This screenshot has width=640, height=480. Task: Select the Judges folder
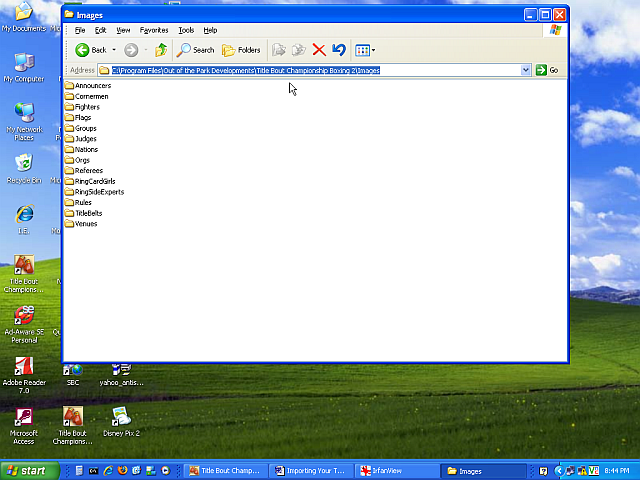[x=81, y=139]
